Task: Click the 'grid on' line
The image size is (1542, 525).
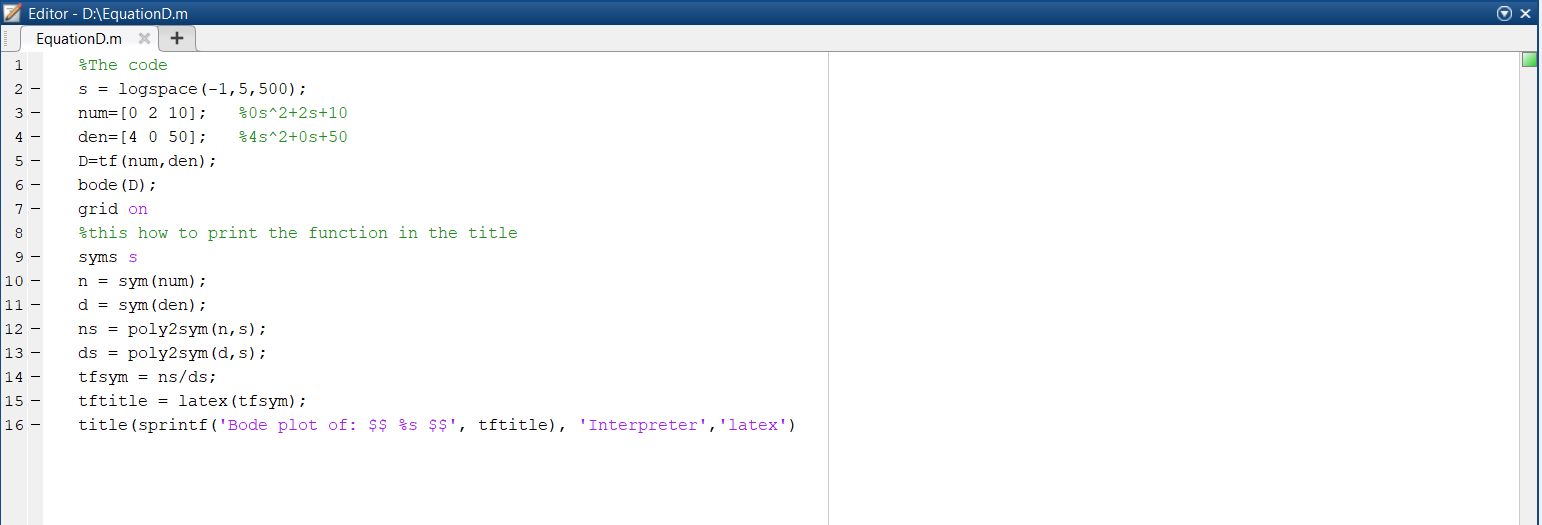Action: (x=113, y=209)
